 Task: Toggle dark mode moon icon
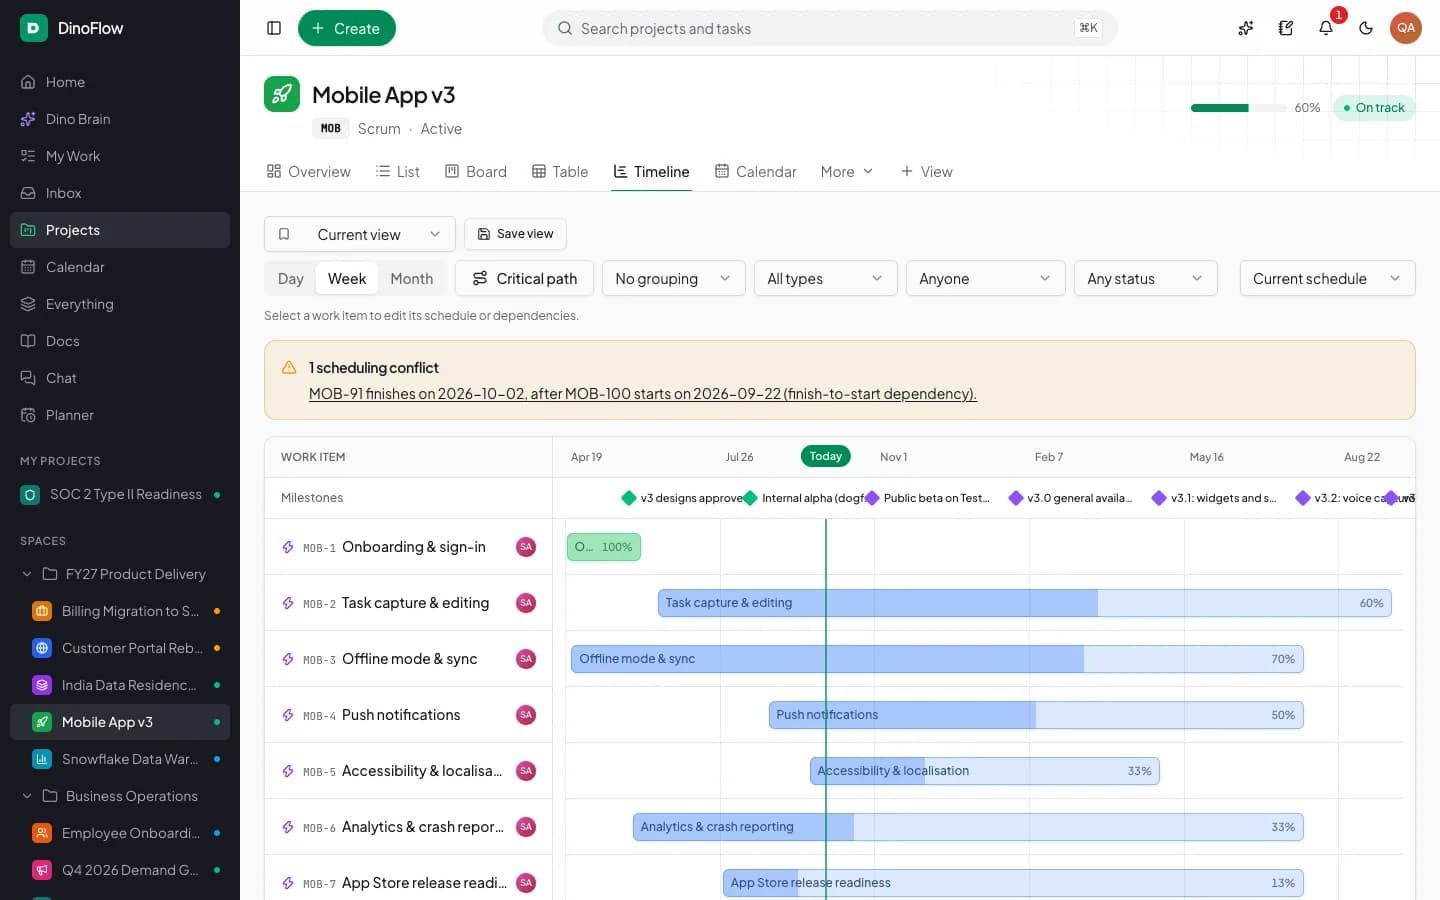click(1366, 28)
